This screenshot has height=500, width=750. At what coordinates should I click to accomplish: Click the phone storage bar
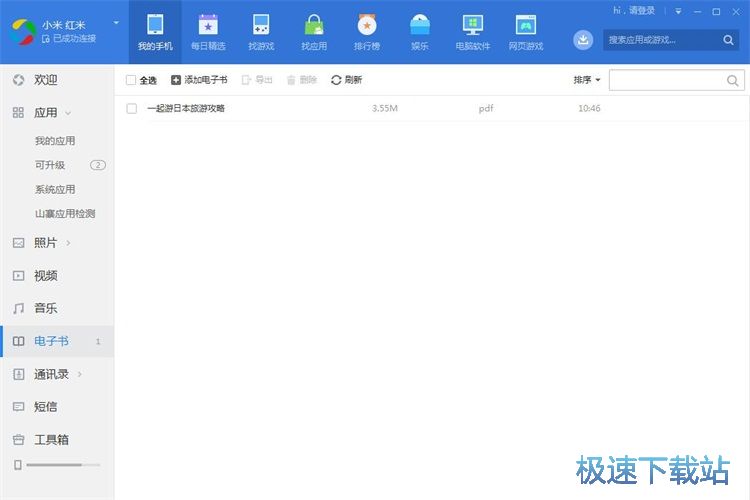point(63,465)
